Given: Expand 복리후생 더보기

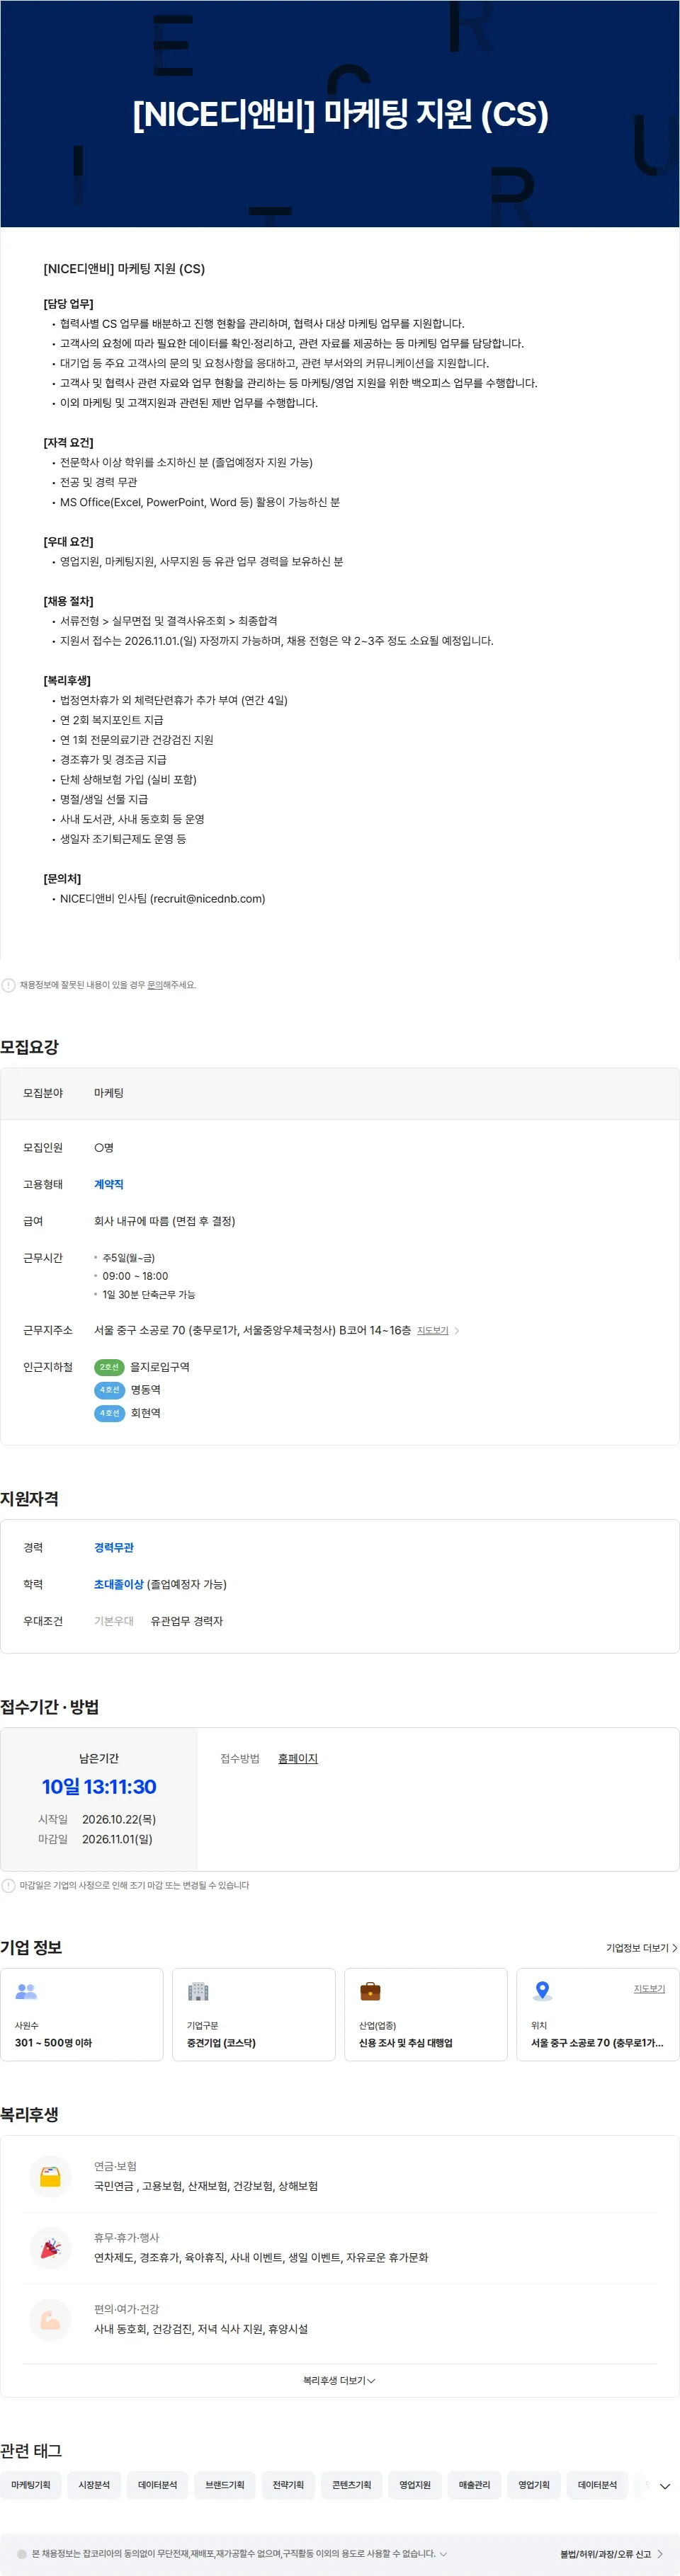Looking at the screenshot, I should [x=340, y=2380].
